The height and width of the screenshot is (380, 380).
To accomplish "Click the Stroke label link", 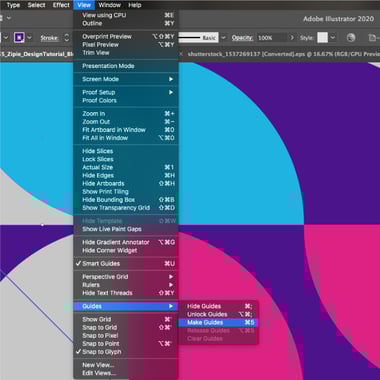I will [49, 38].
